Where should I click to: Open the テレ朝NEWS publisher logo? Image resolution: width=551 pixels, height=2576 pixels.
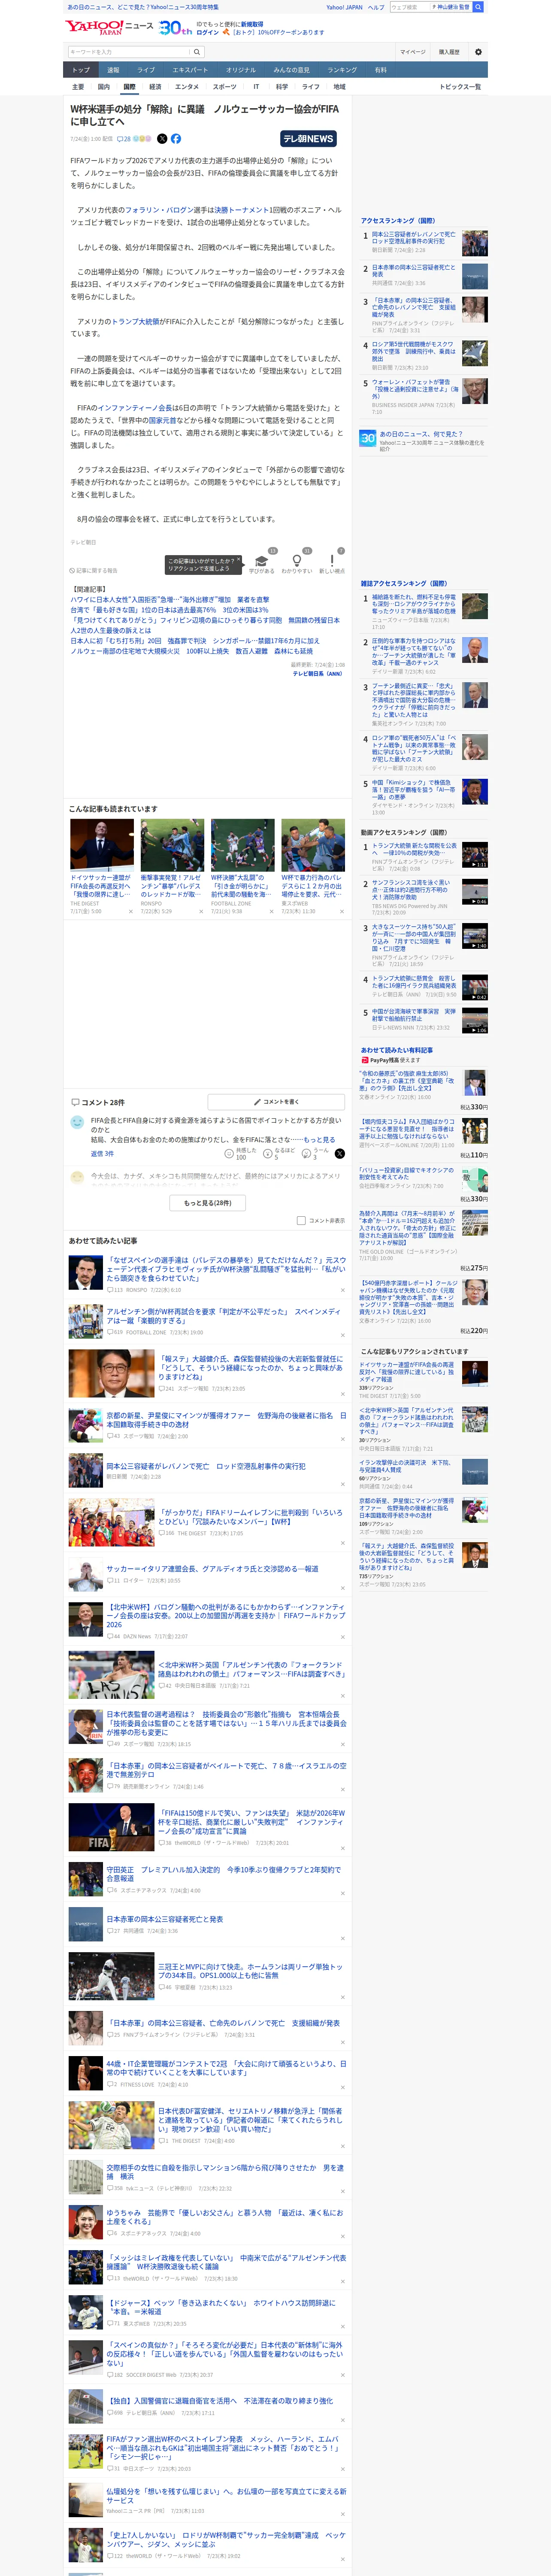[309, 139]
